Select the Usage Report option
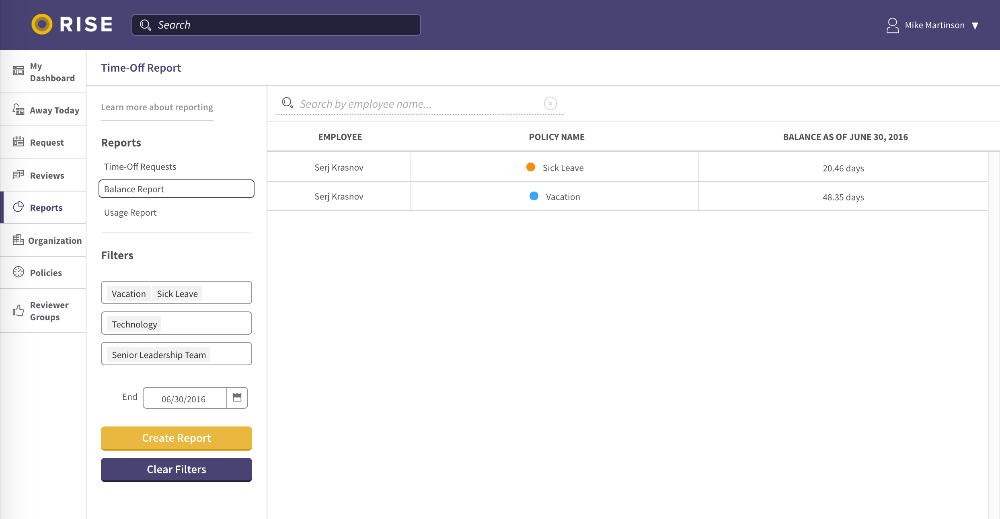 coord(130,213)
